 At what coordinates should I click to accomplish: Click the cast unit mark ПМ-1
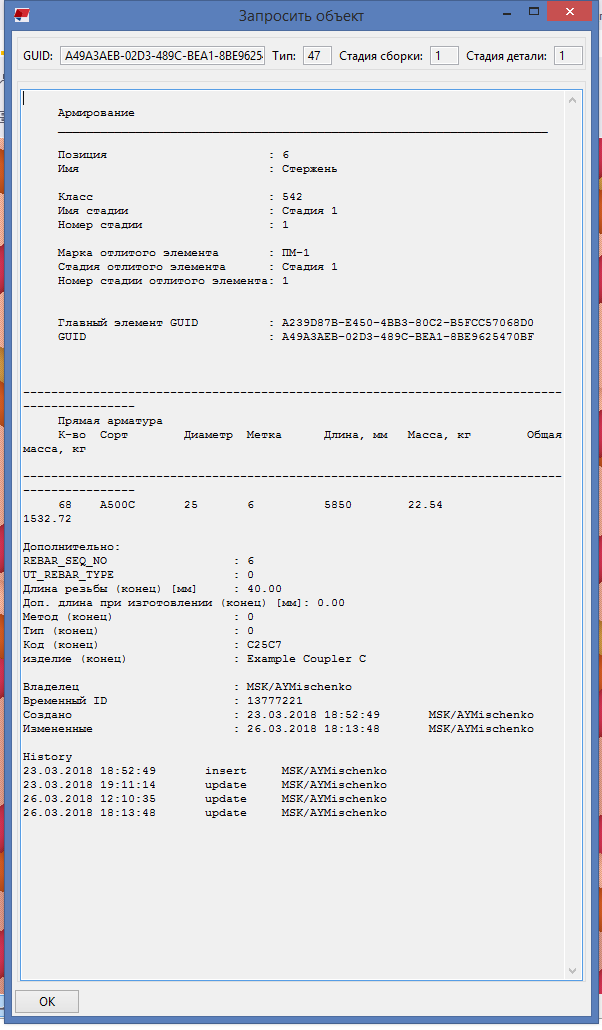tap(296, 253)
